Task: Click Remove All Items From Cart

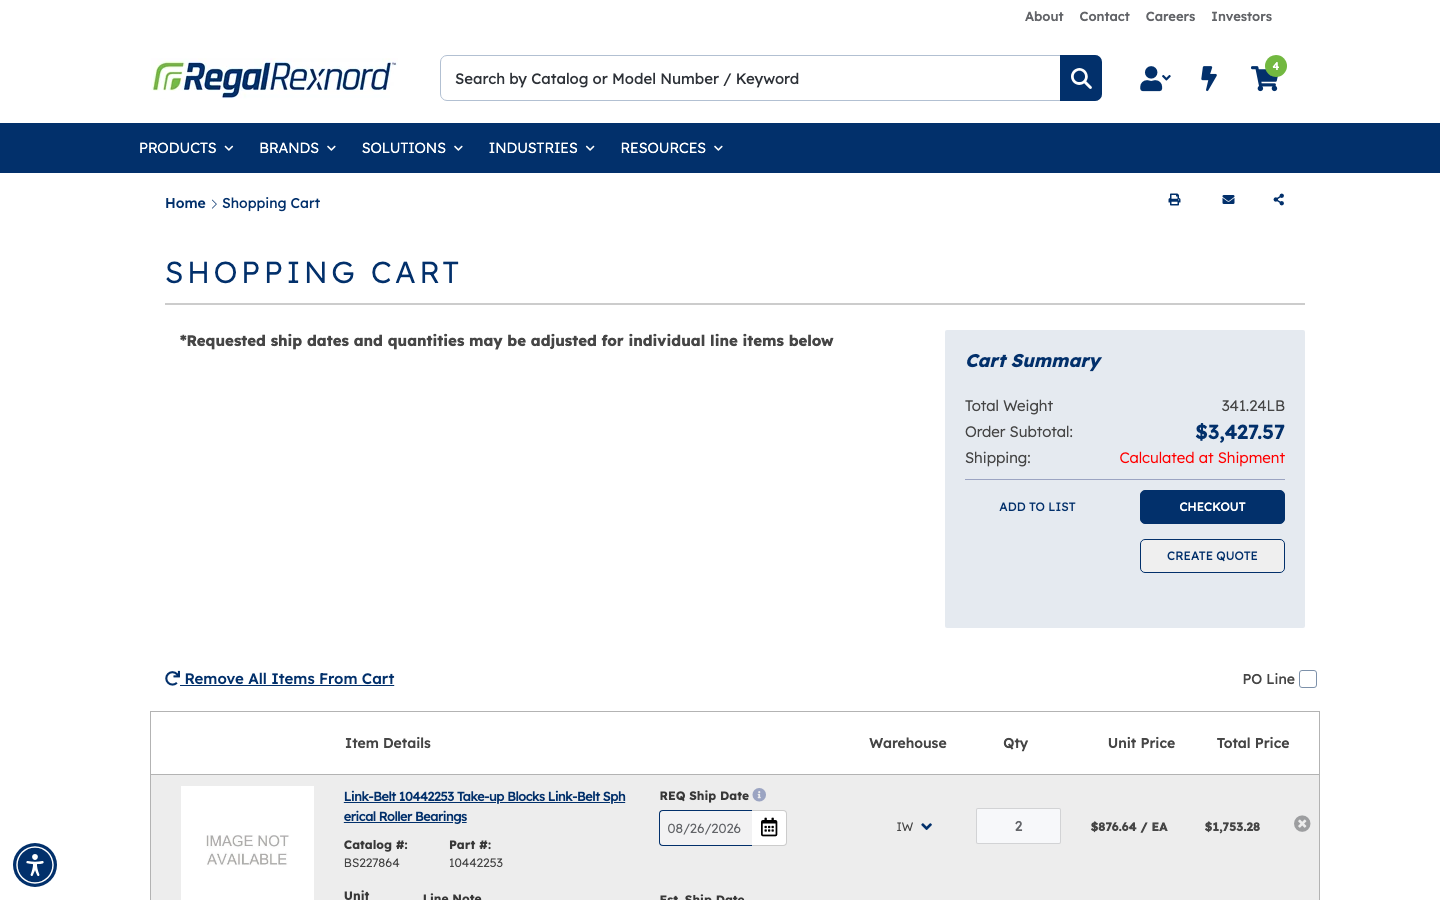Action: 279,679
